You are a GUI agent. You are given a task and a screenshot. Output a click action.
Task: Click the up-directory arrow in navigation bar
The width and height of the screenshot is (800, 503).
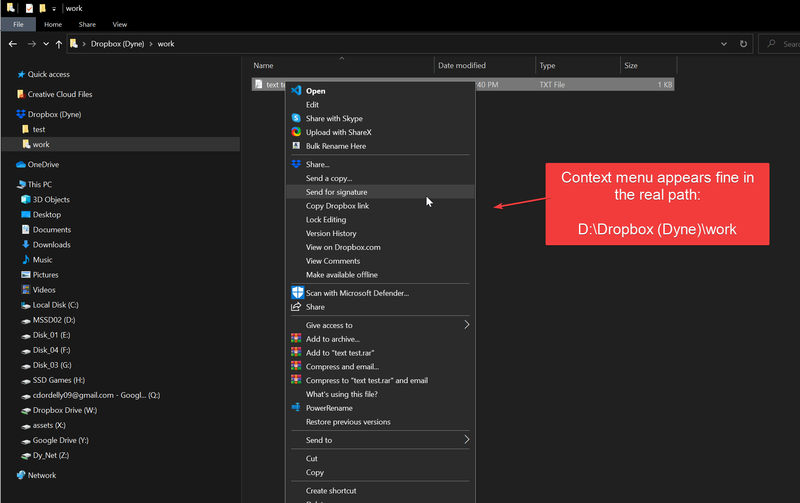click(60, 44)
